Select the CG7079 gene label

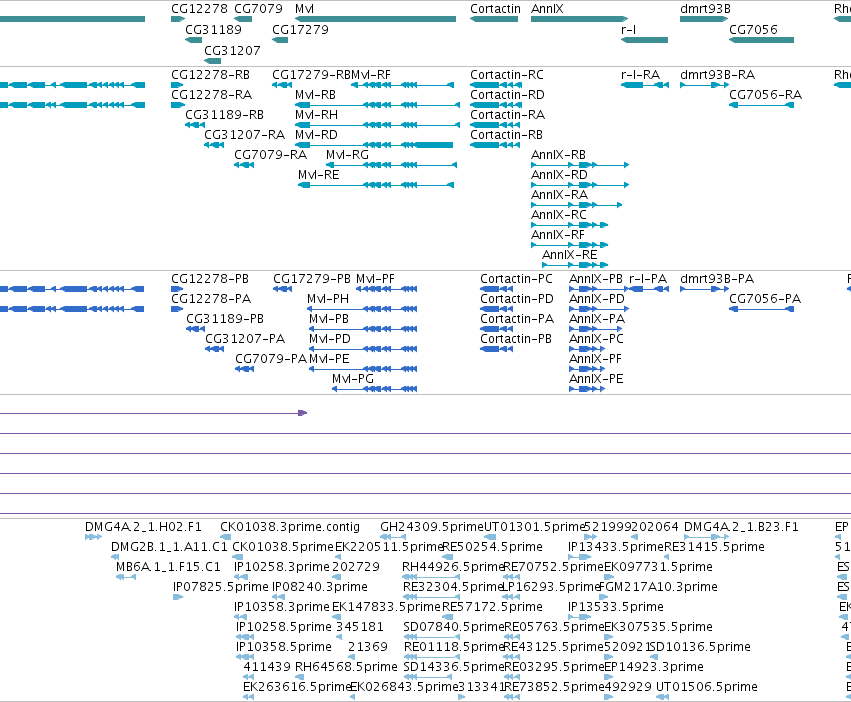[x=258, y=9]
